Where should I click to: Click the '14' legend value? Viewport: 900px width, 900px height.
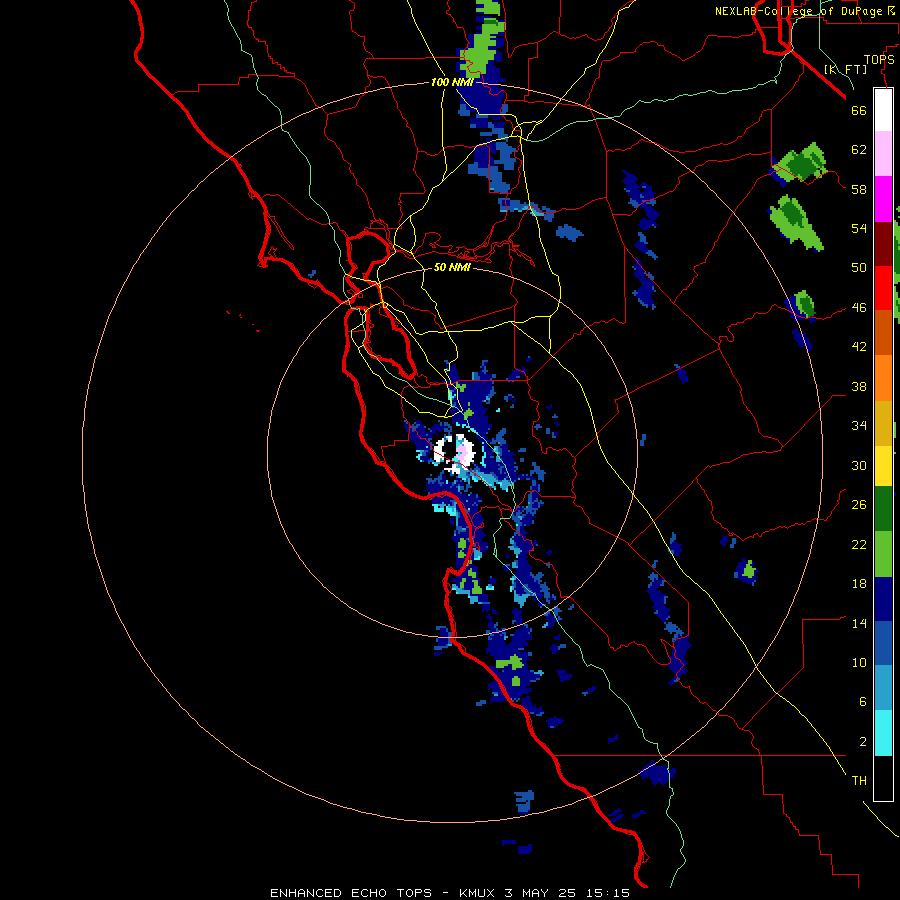tap(859, 623)
